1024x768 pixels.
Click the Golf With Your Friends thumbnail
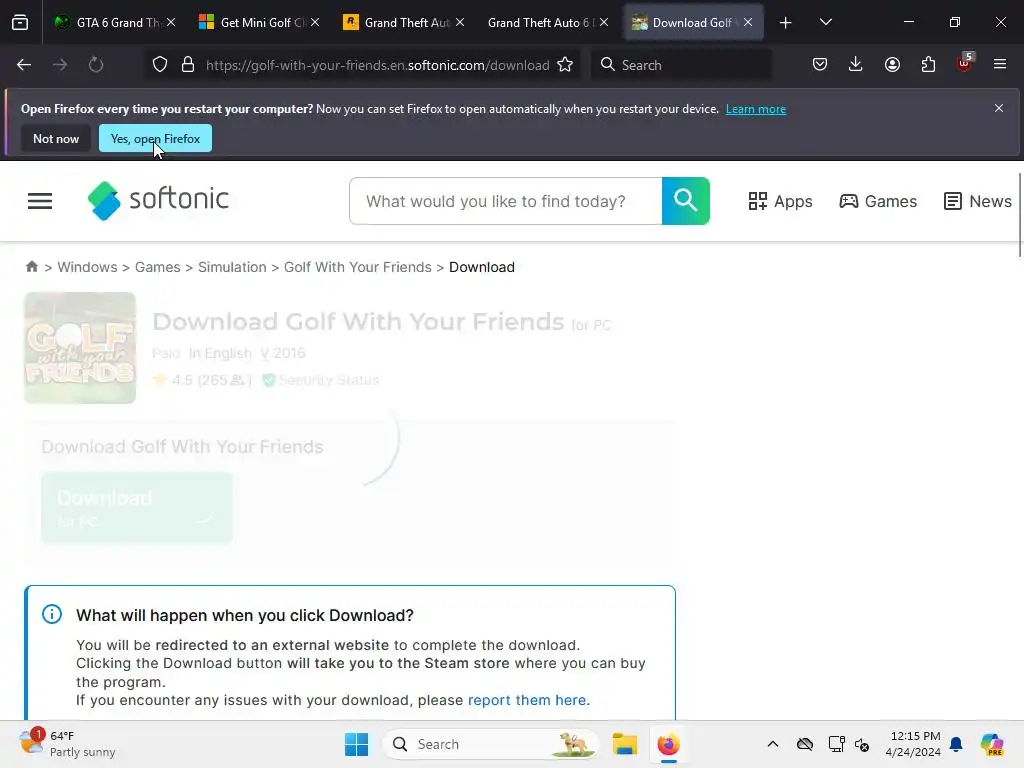[x=80, y=347]
